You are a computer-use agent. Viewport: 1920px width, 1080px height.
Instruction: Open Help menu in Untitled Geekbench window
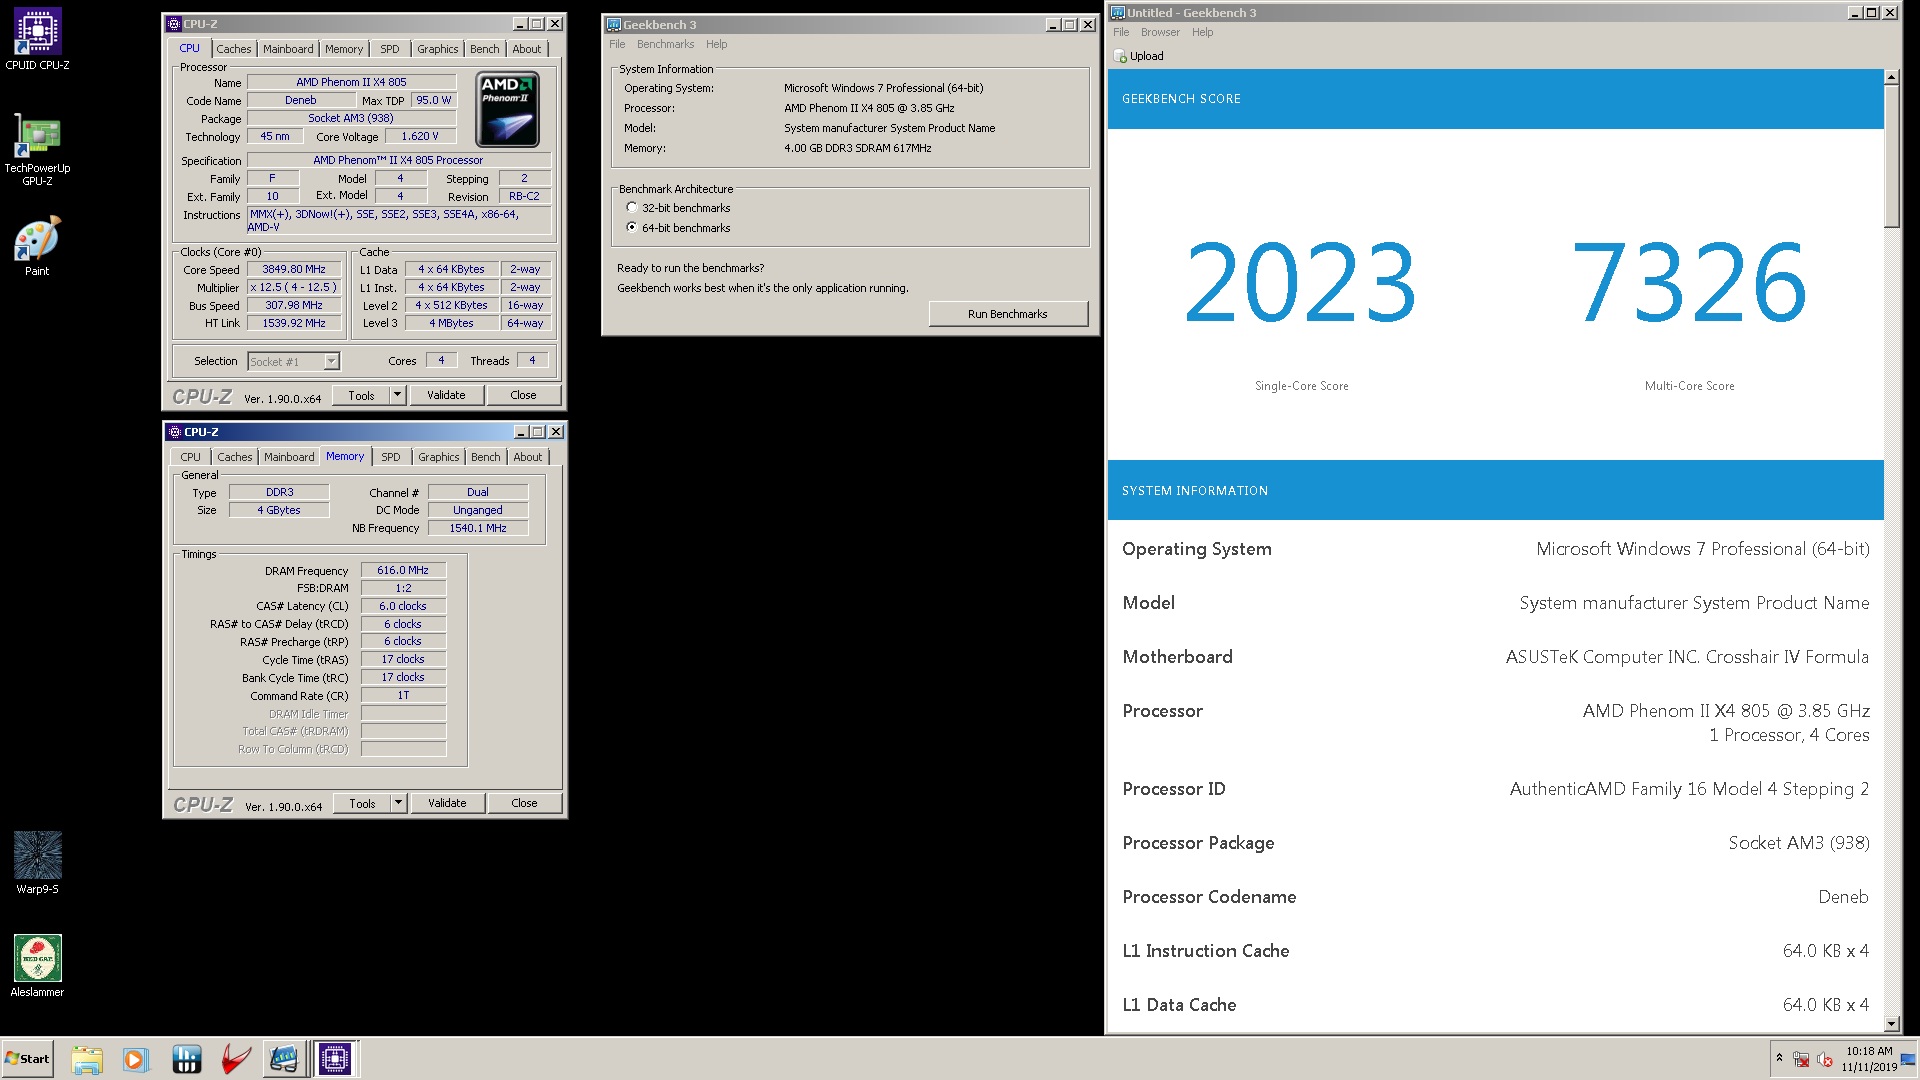click(x=1202, y=32)
